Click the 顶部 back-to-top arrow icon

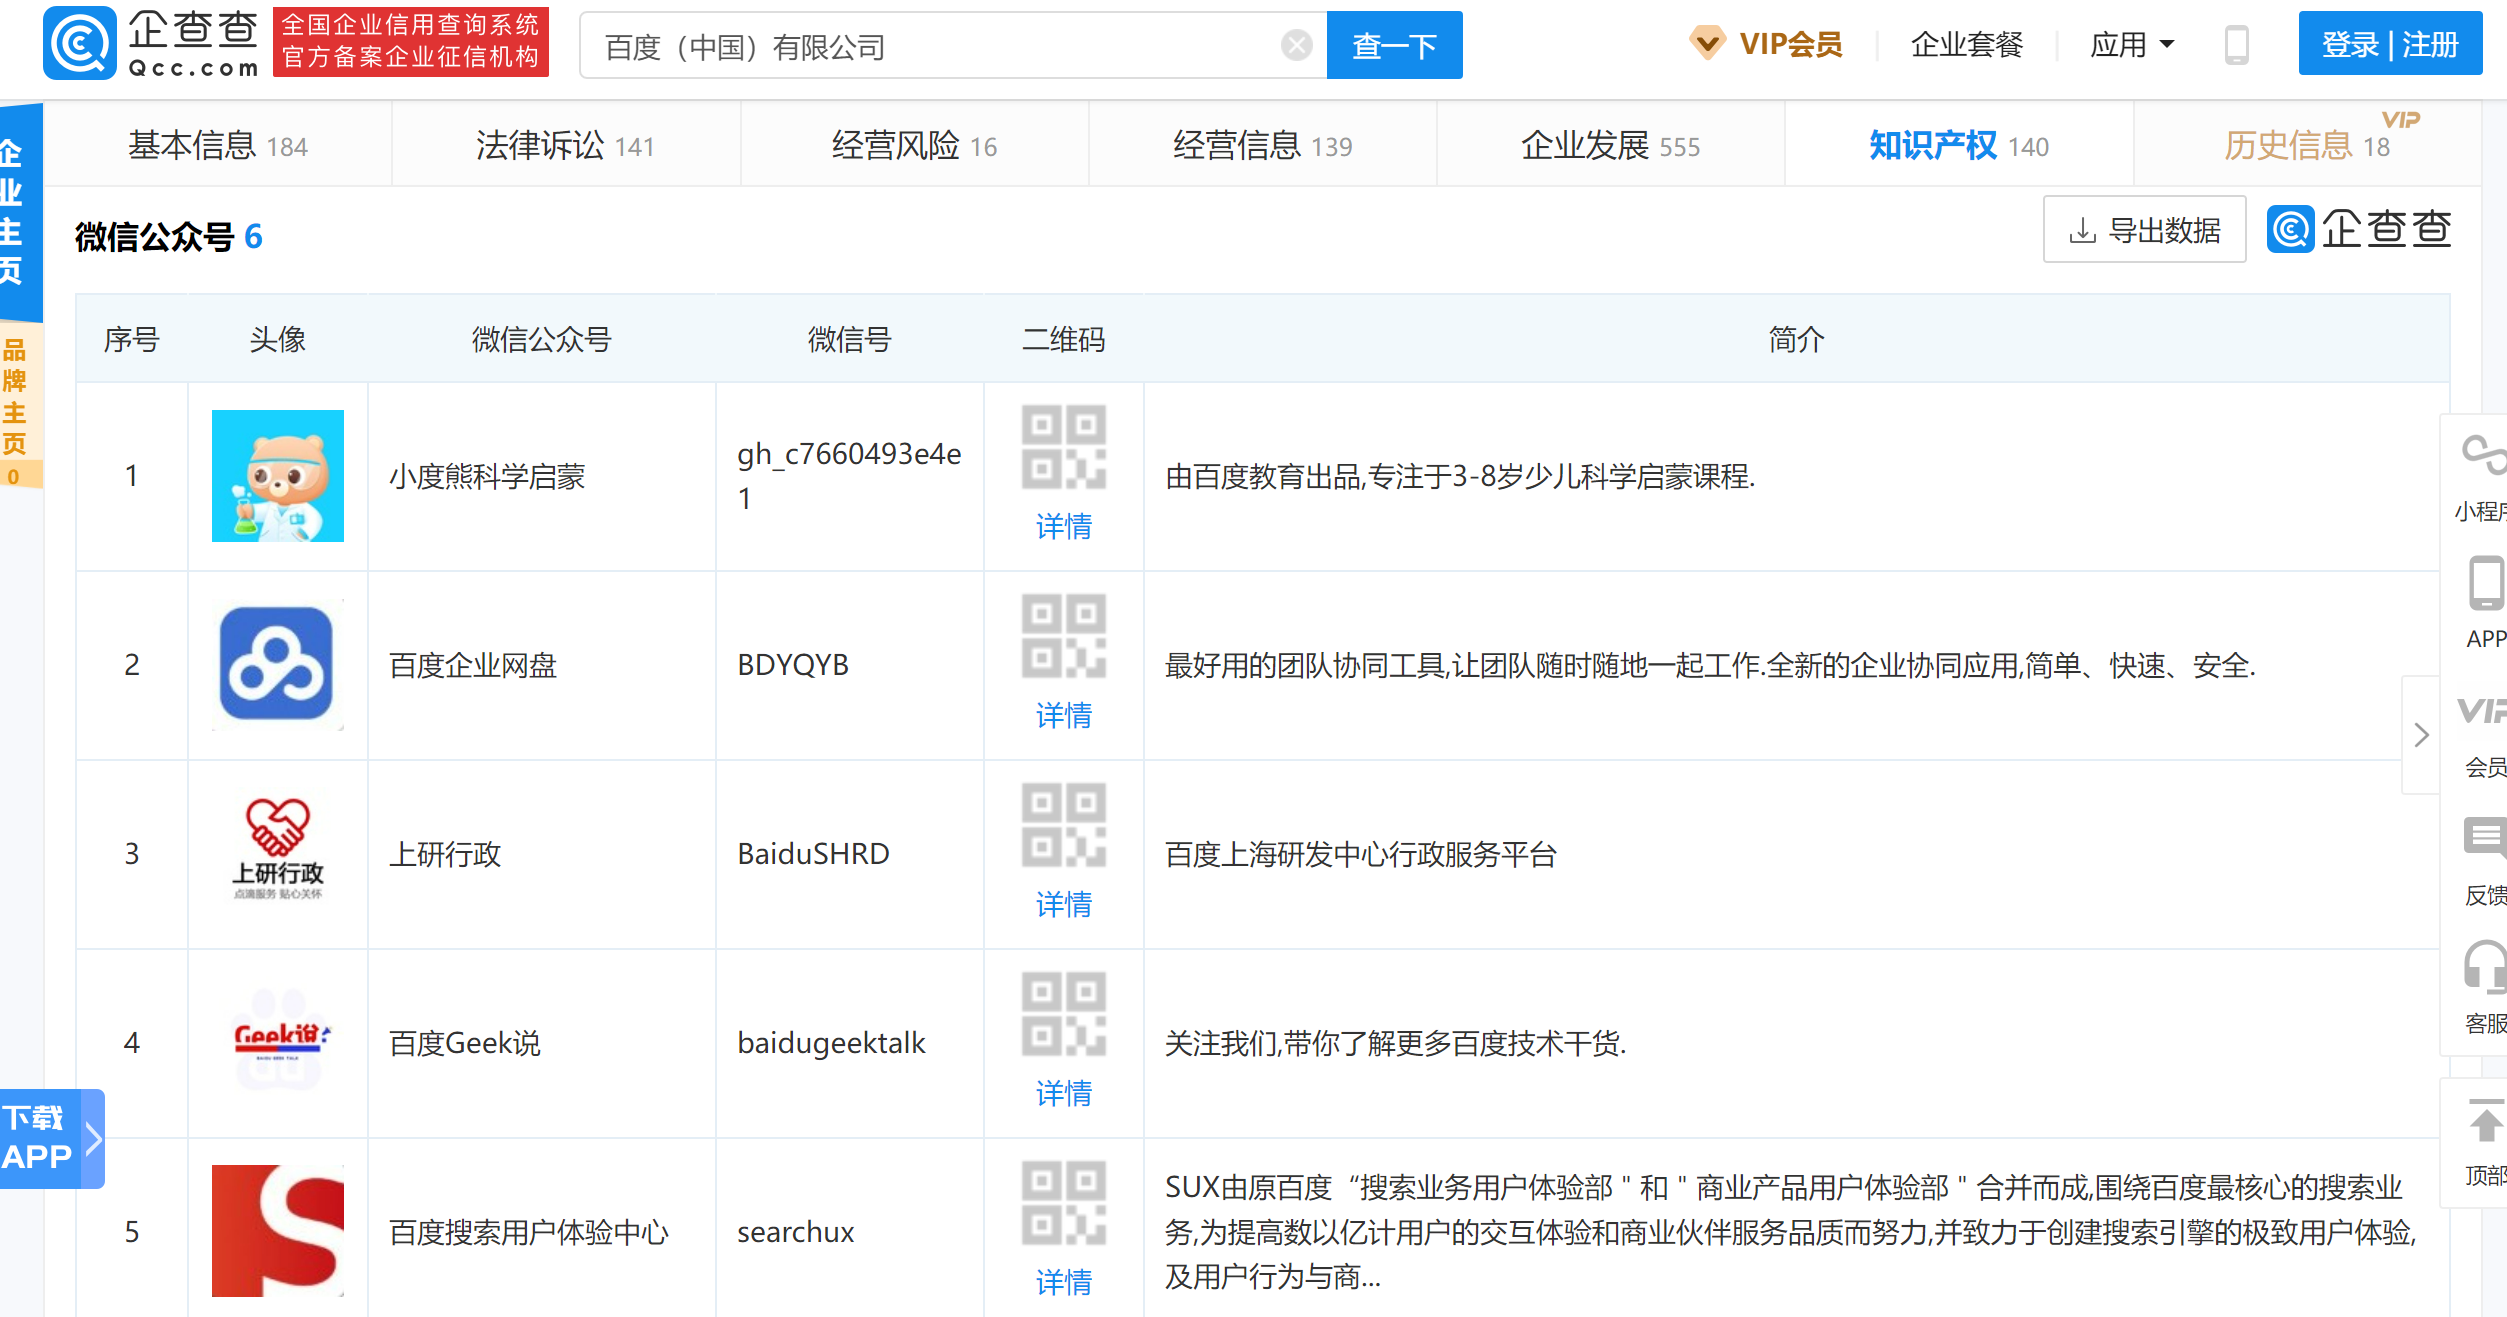click(2486, 1121)
